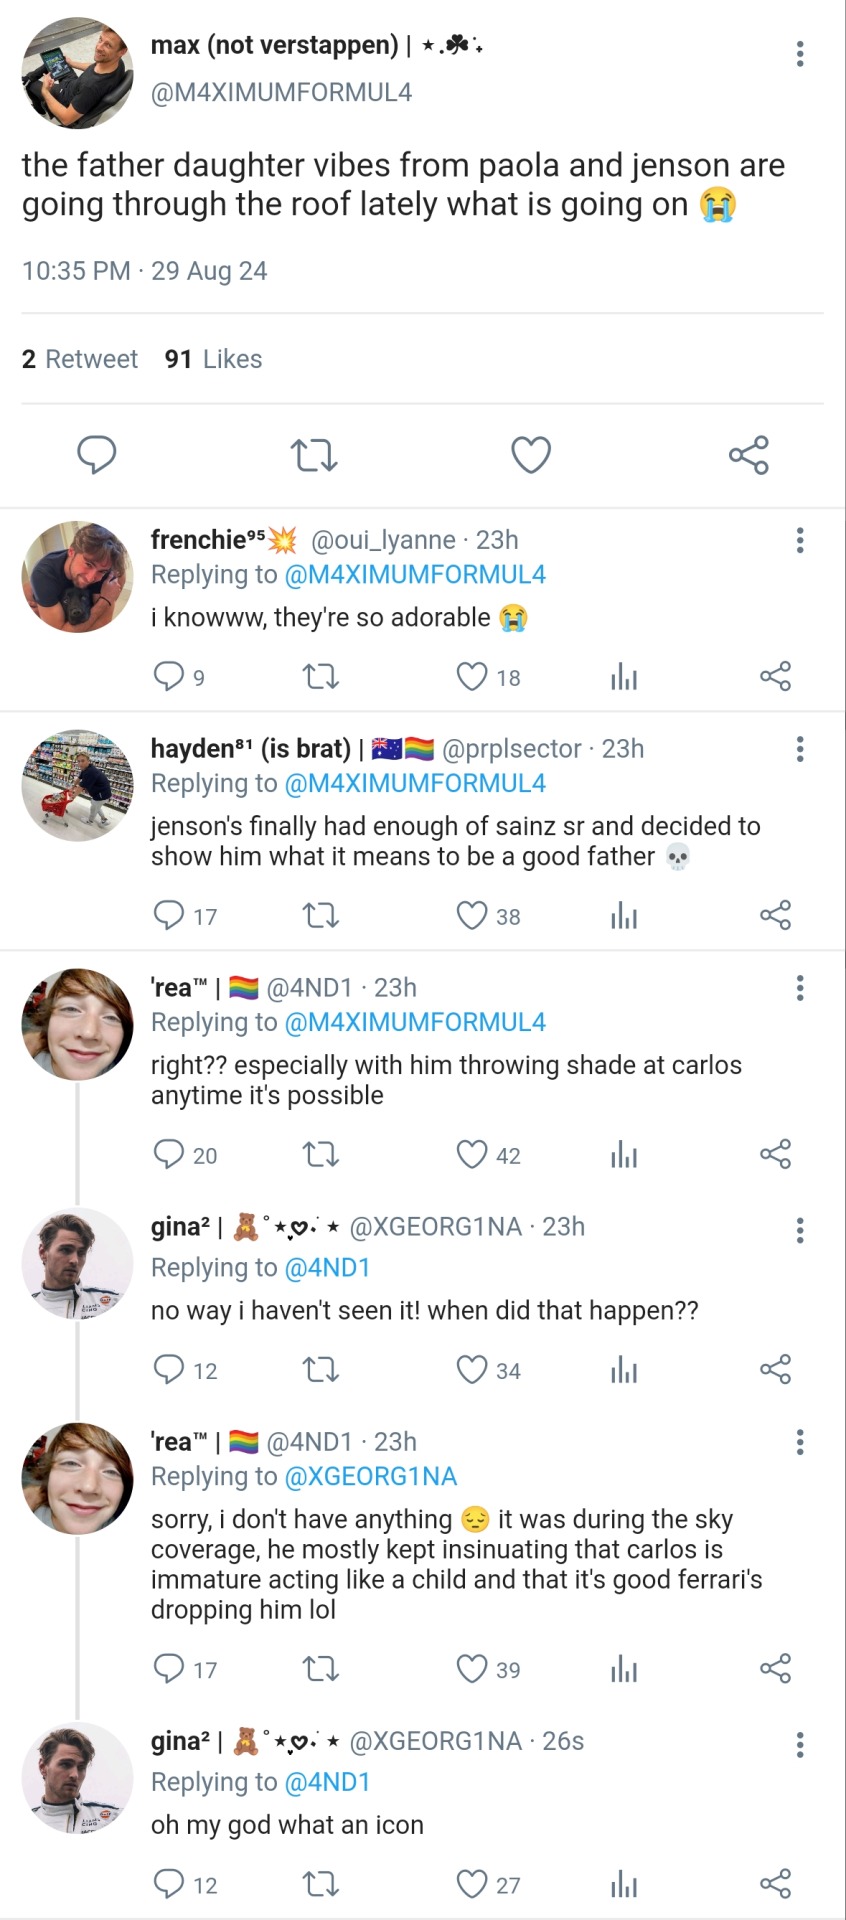Open more options on frenchie's reply
846x1920 pixels.
799,541
